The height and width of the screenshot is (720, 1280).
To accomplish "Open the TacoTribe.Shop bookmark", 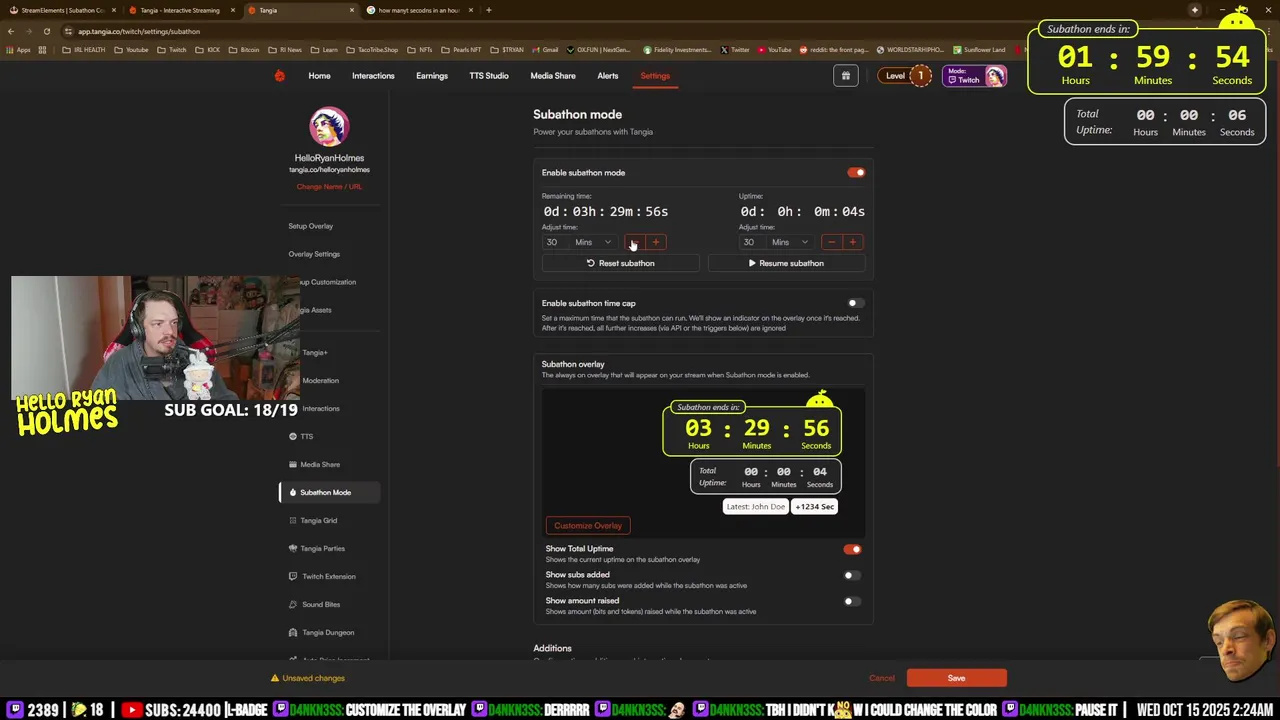I will 372,50.
